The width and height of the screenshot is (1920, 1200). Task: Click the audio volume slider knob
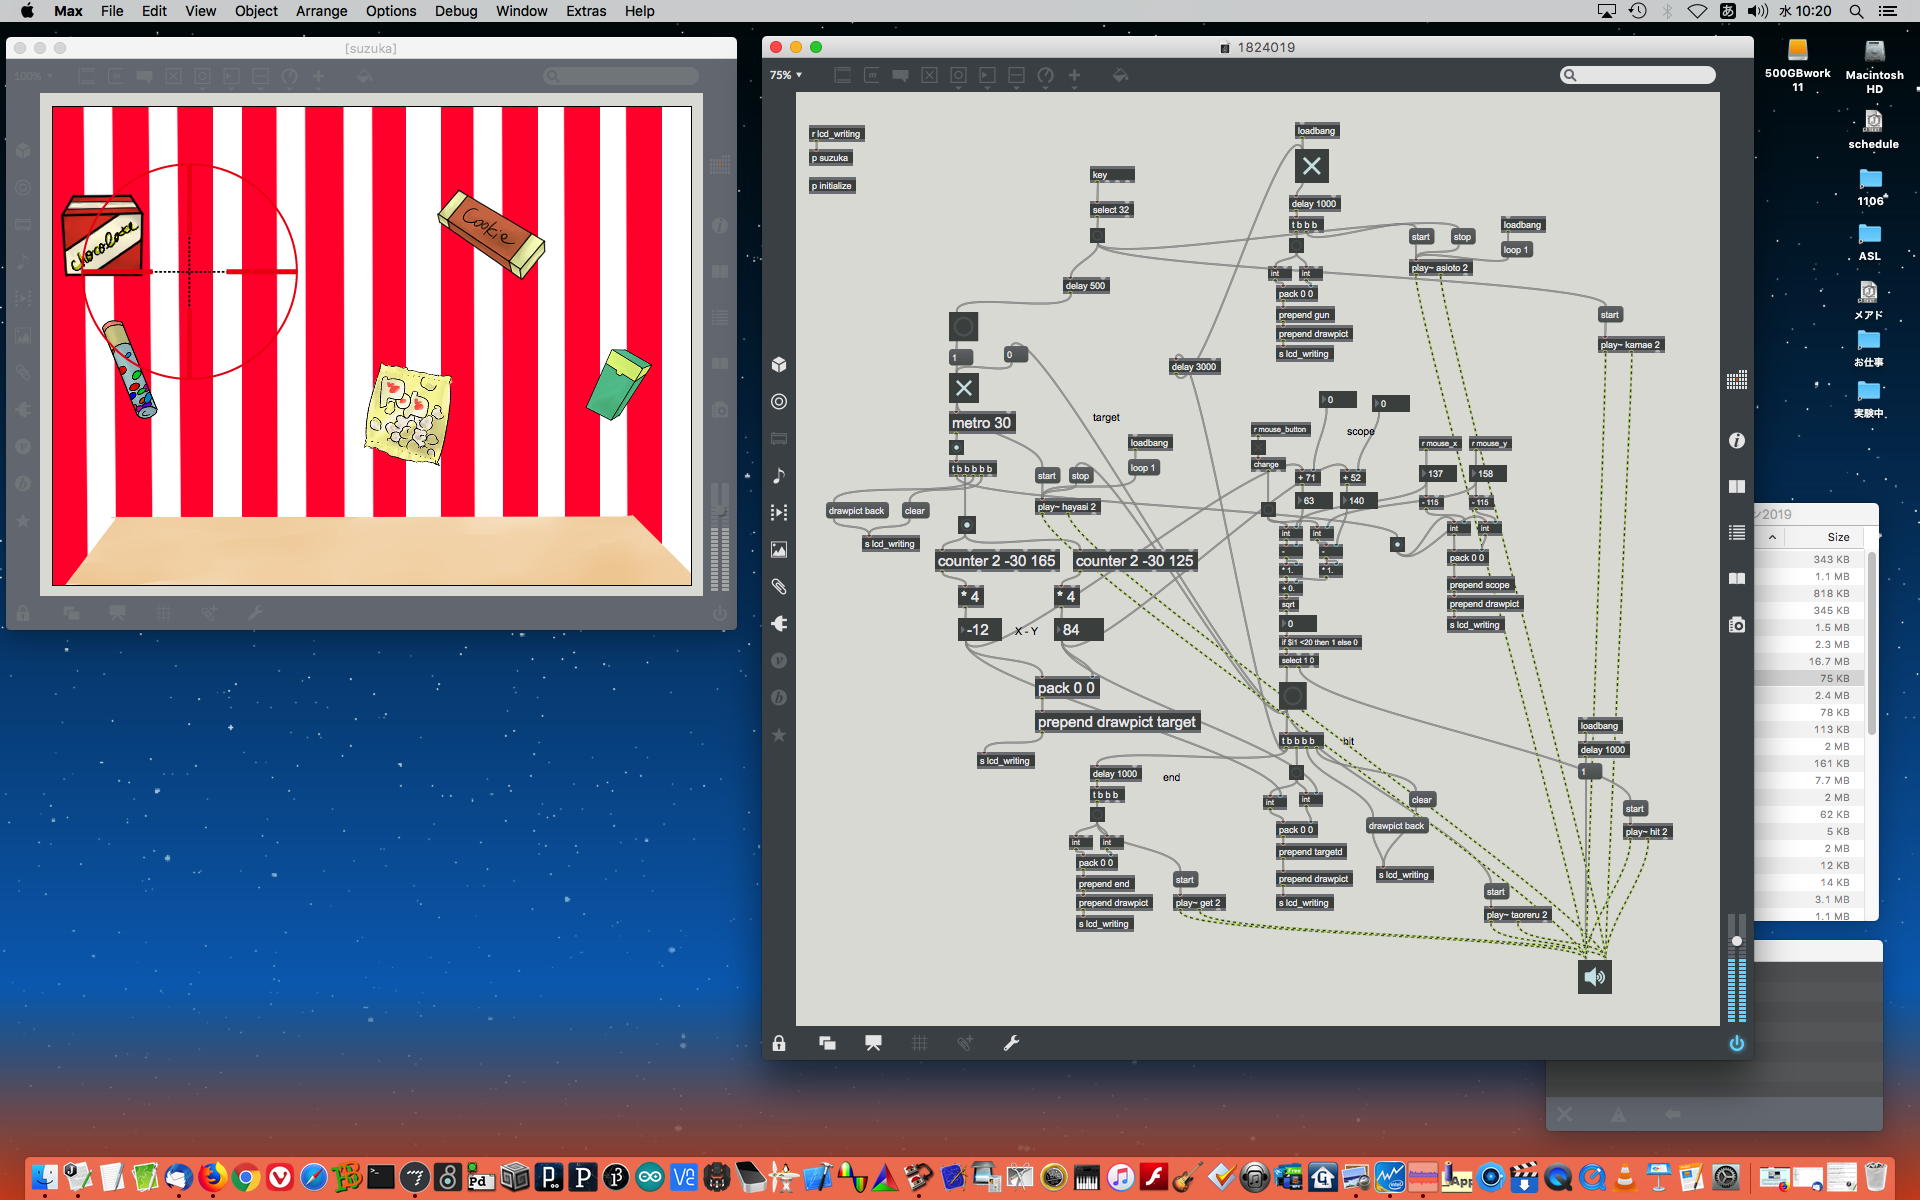coord(1737,941)
